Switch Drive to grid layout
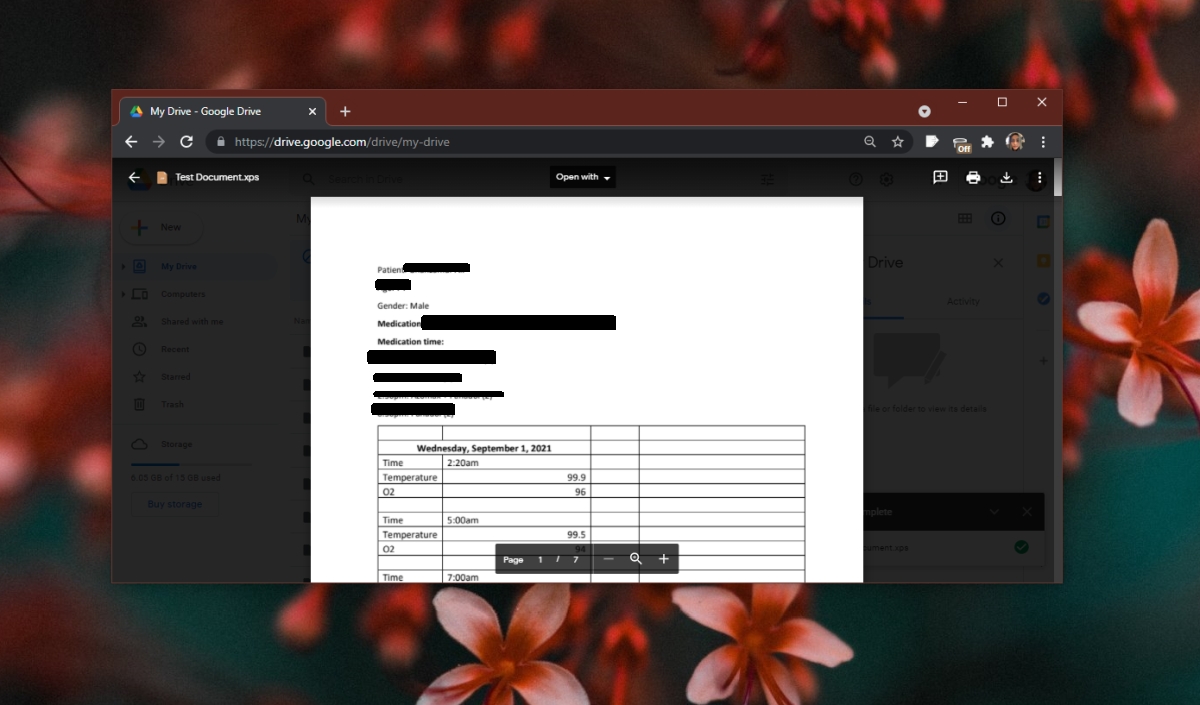The height and width of the screenshot is (705, 1200). 965,218
